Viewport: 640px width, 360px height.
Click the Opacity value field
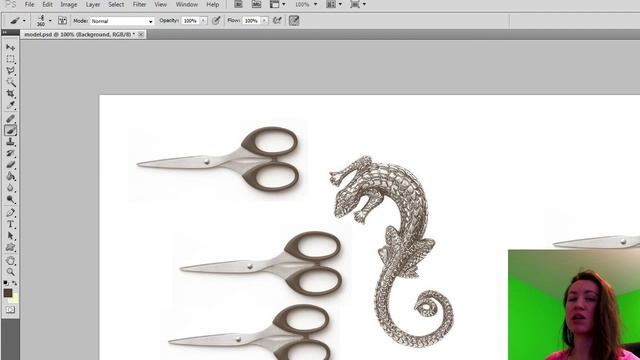(x=190, y=20)
